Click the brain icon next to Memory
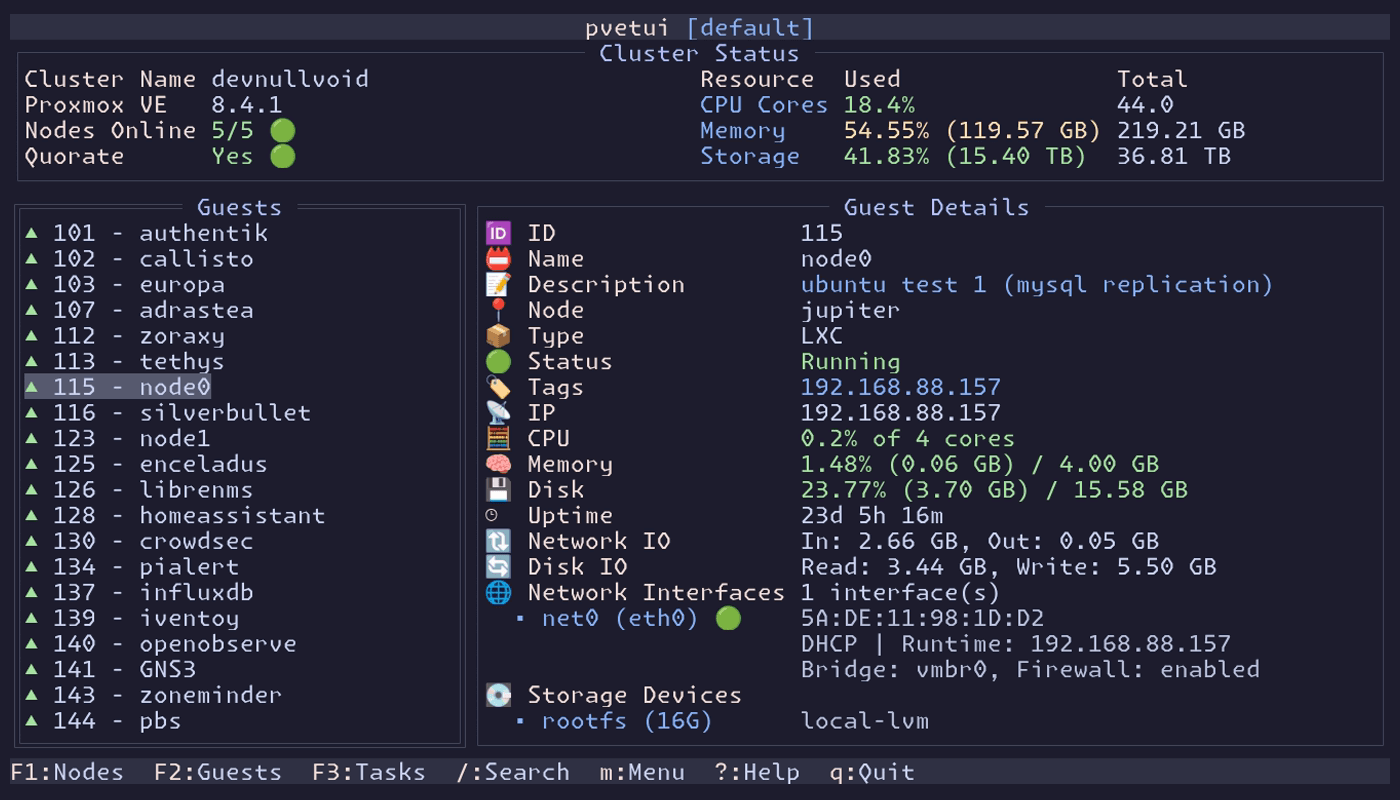 (498, 464)
